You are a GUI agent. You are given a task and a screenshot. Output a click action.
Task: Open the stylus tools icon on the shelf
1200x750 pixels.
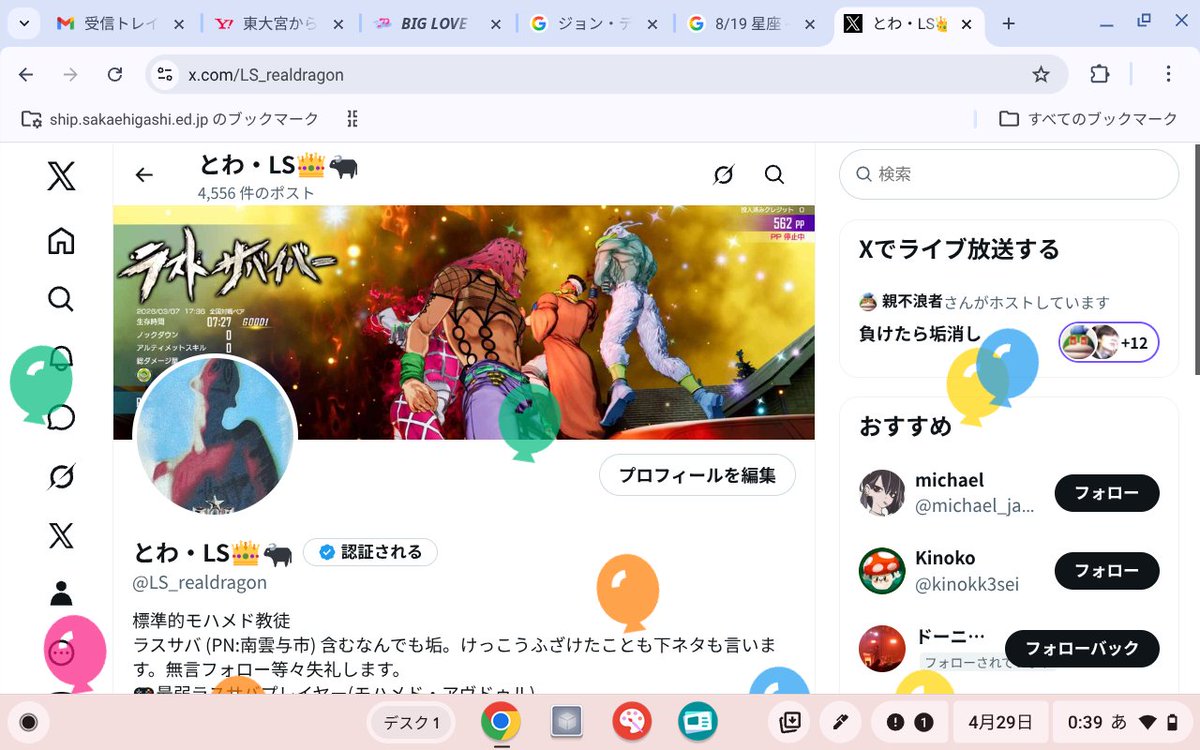pyautogui.click(x=840, y=721)
